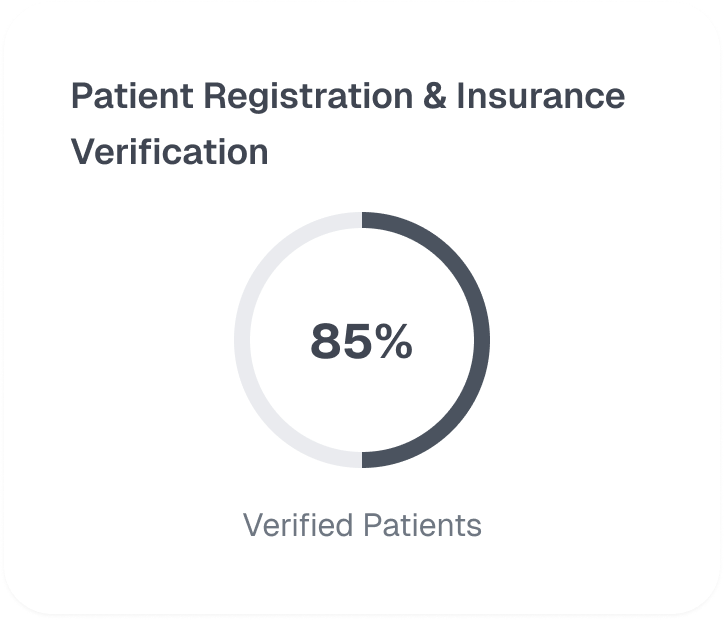This screenshot has height=620, width=724.
Task: Click the word "Patient" starting the title
Action: [x=131, y=97]
